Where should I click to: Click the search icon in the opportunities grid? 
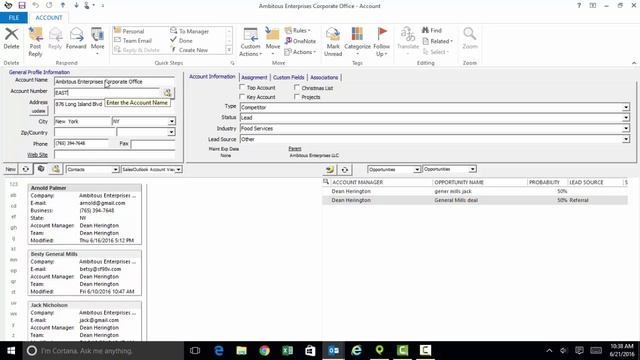[x=326, y=182]
